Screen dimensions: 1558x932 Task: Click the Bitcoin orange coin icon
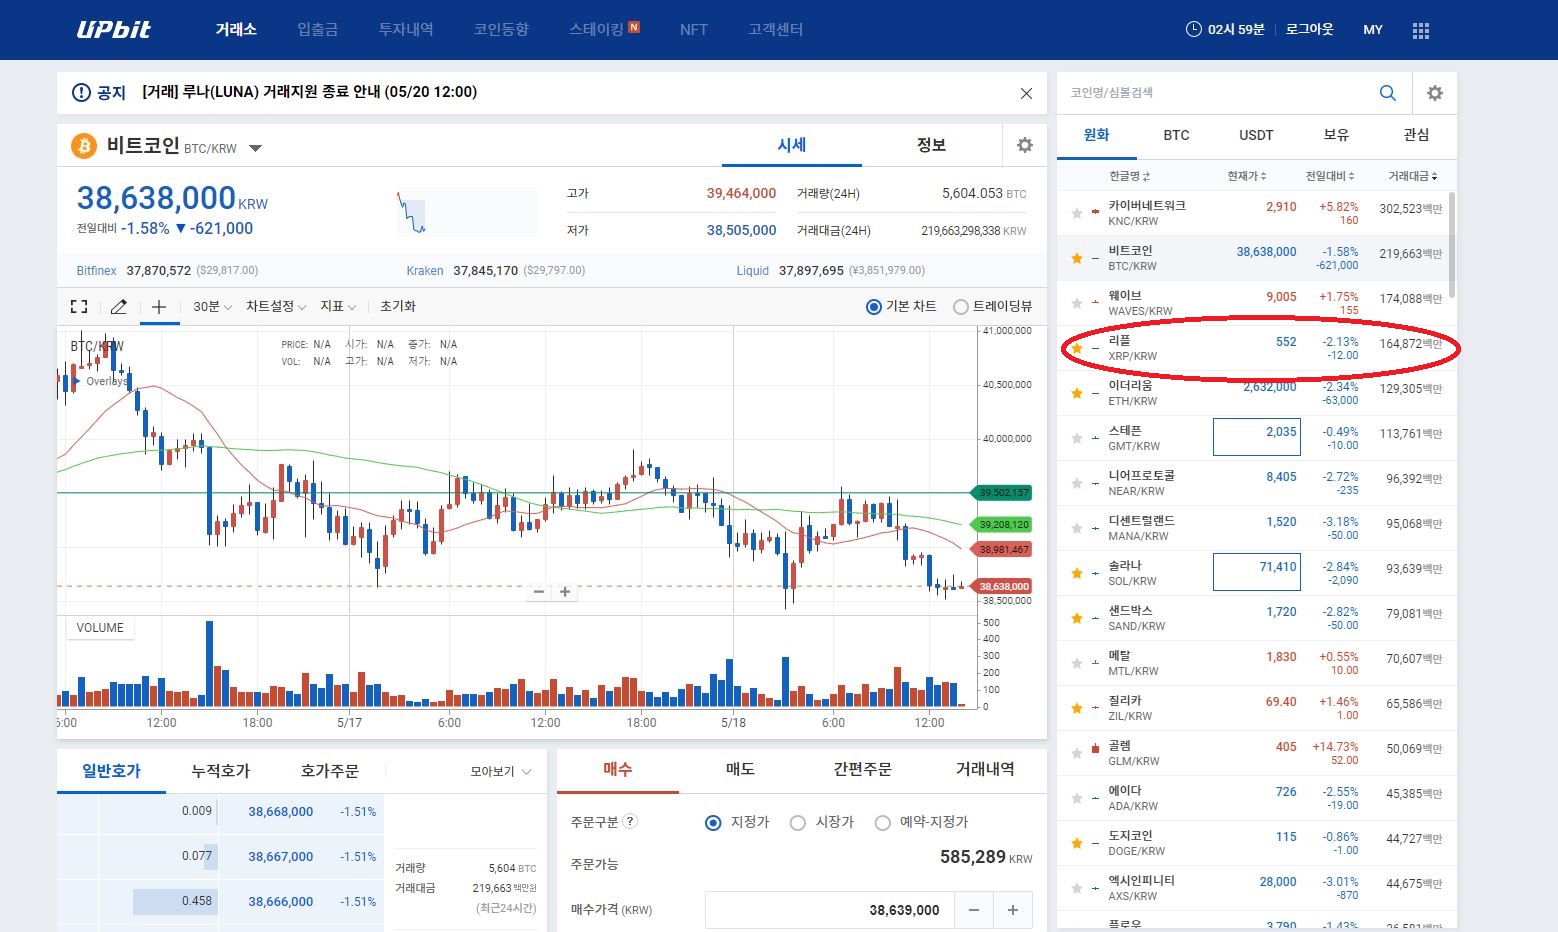tap(84, 146)
